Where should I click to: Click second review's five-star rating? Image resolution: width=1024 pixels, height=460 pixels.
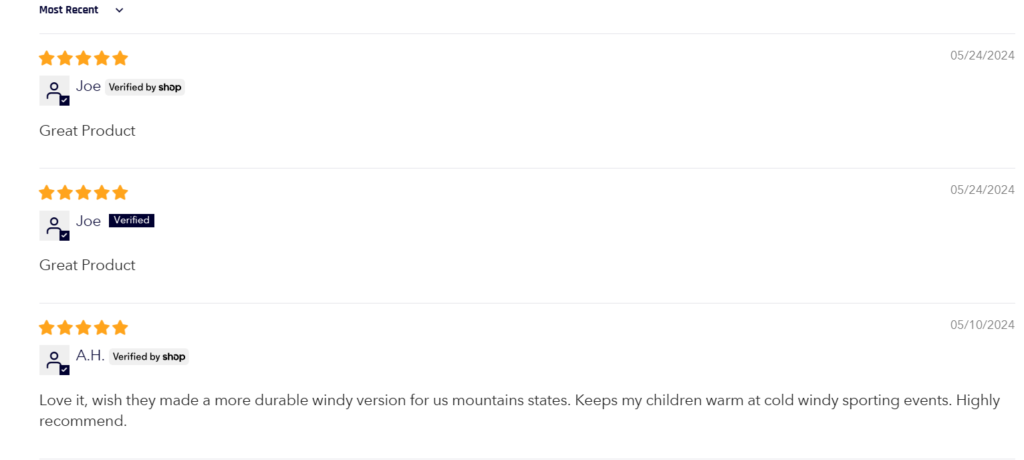pyautogui.click(x=83, y=193)
